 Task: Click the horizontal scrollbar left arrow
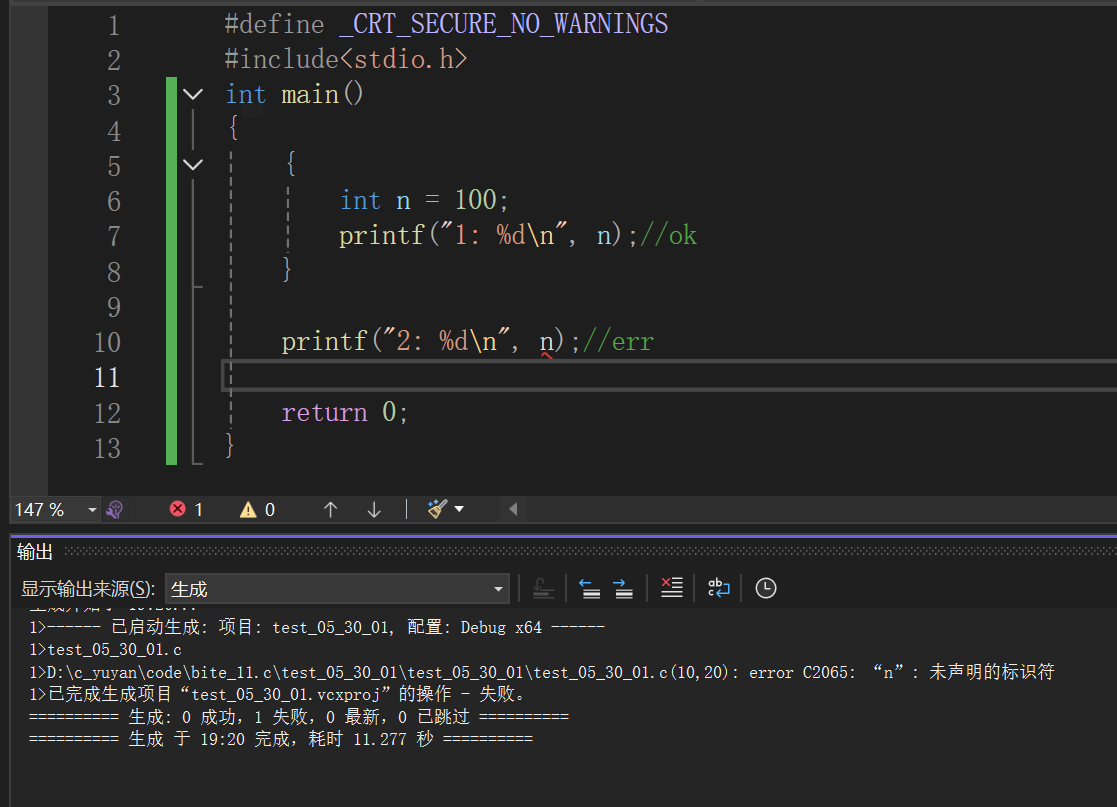point(513,509)
